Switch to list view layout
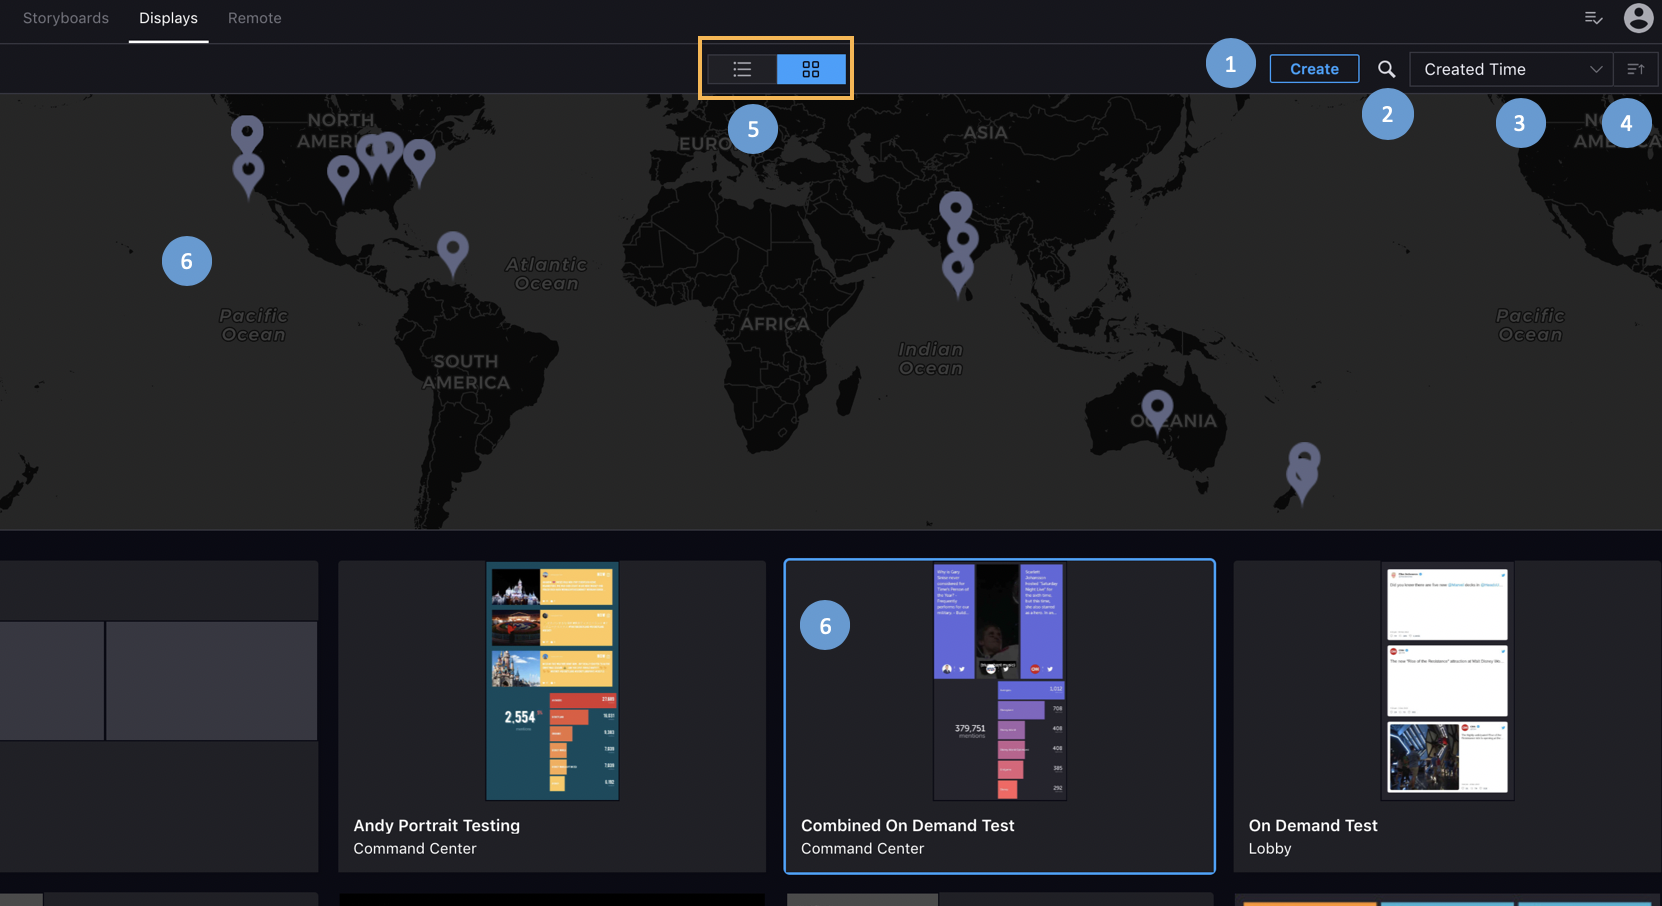The image size is (1662, 906). (x=742, y=69)
